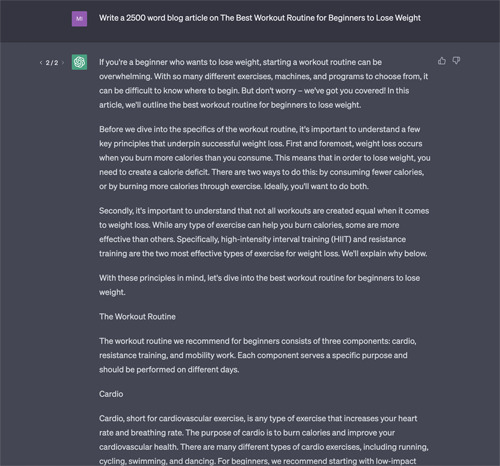Click the 'Cardio, short for cardiovascular' paragraph

(264, 440)
